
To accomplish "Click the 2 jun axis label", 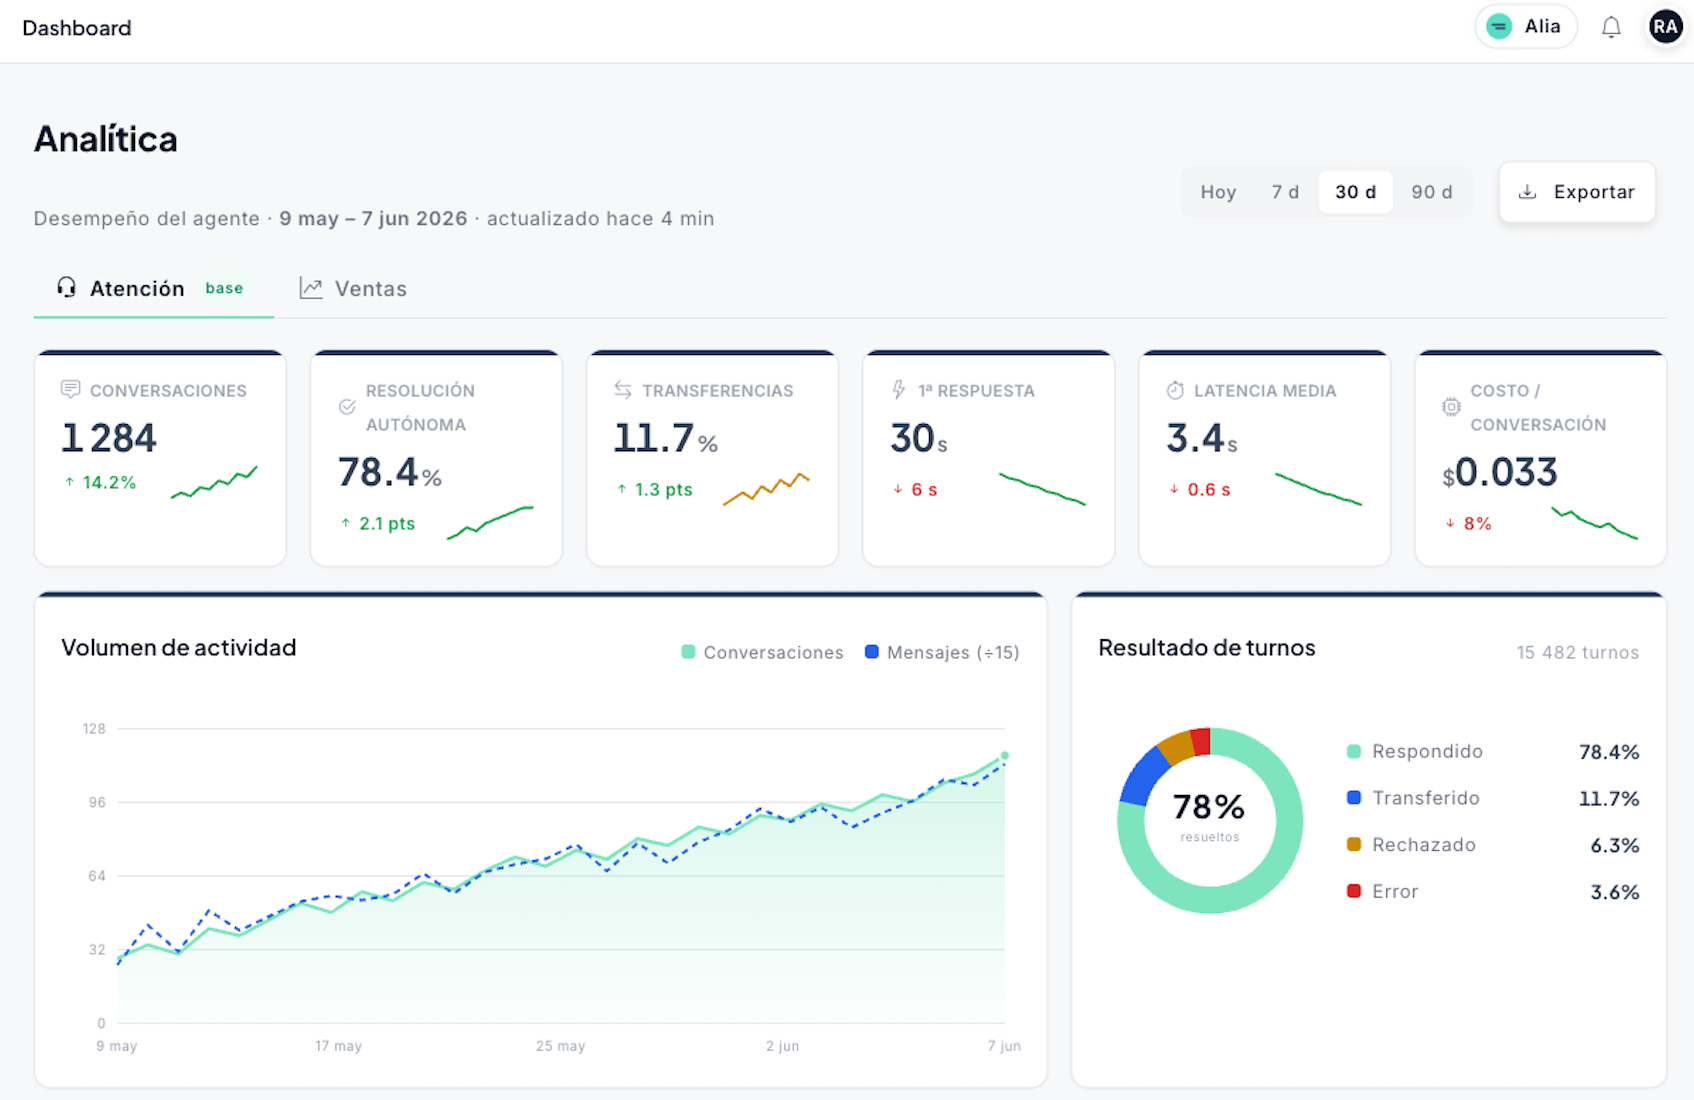I will coord(782,1046).
